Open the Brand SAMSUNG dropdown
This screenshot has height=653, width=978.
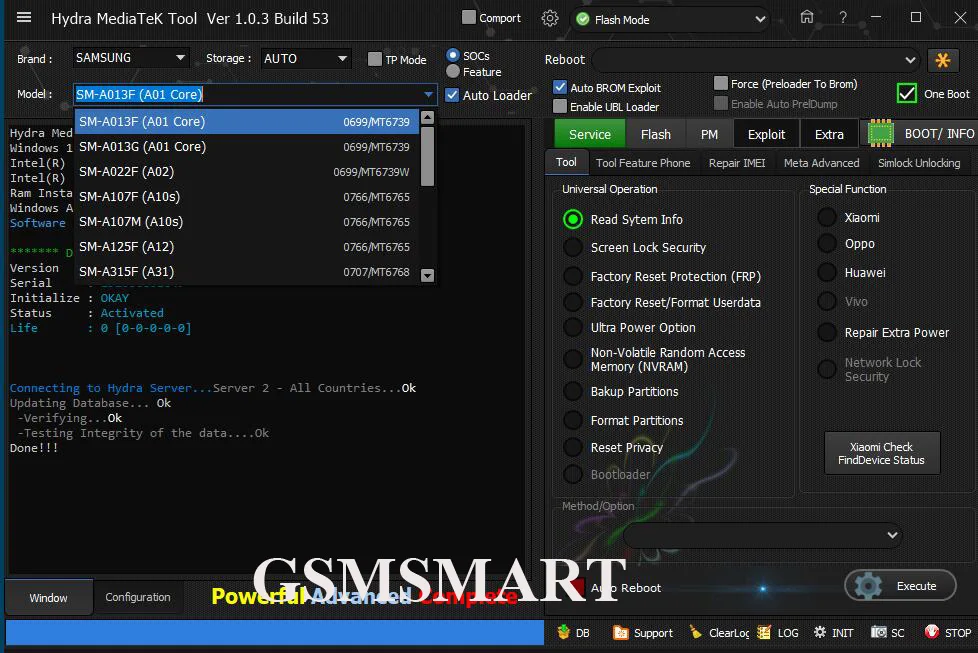[130, 58]
